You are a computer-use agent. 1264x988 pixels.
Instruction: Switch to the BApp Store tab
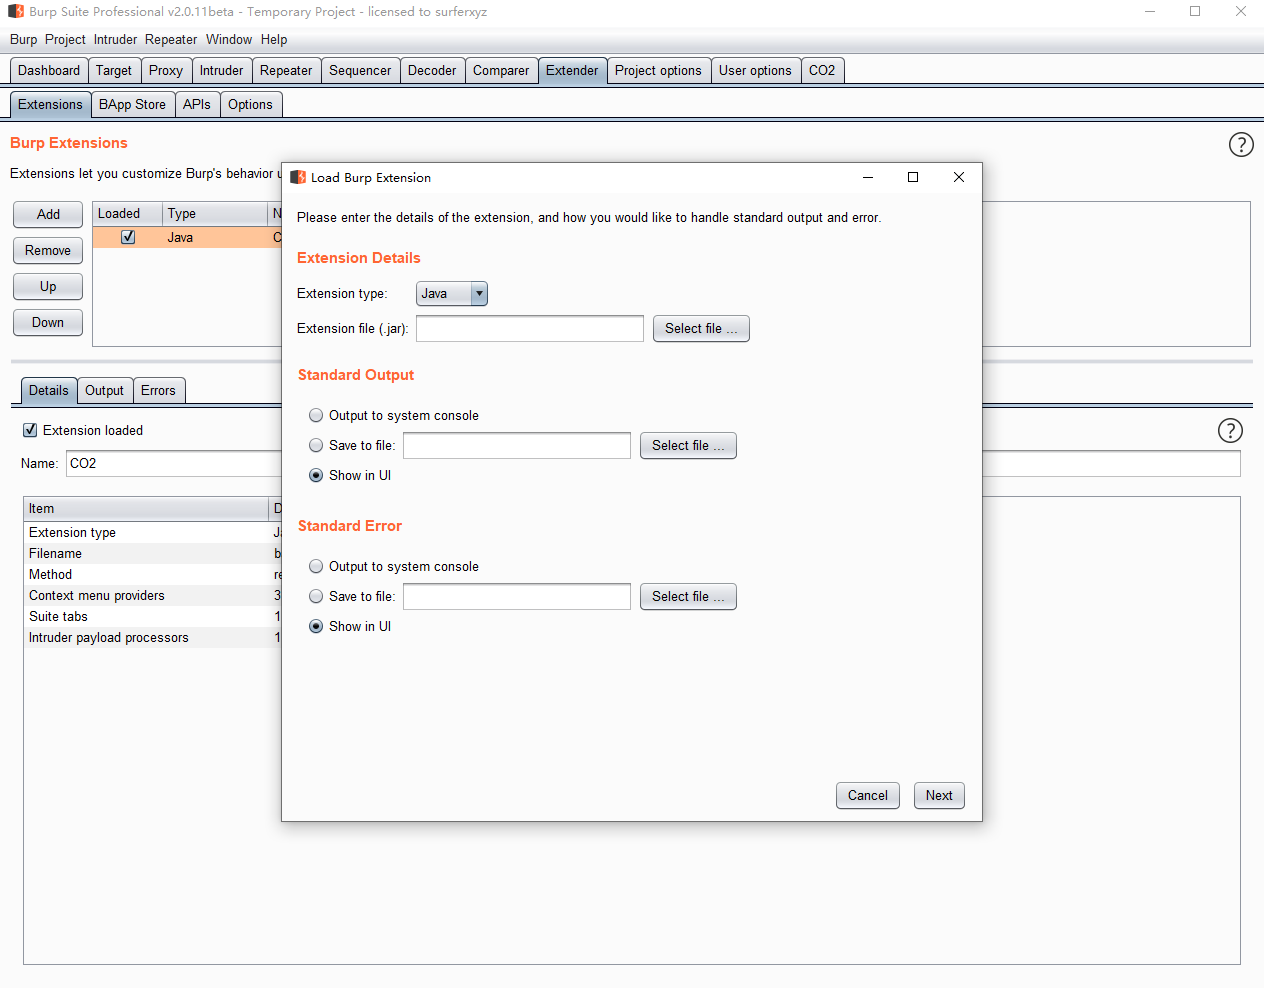132,105
